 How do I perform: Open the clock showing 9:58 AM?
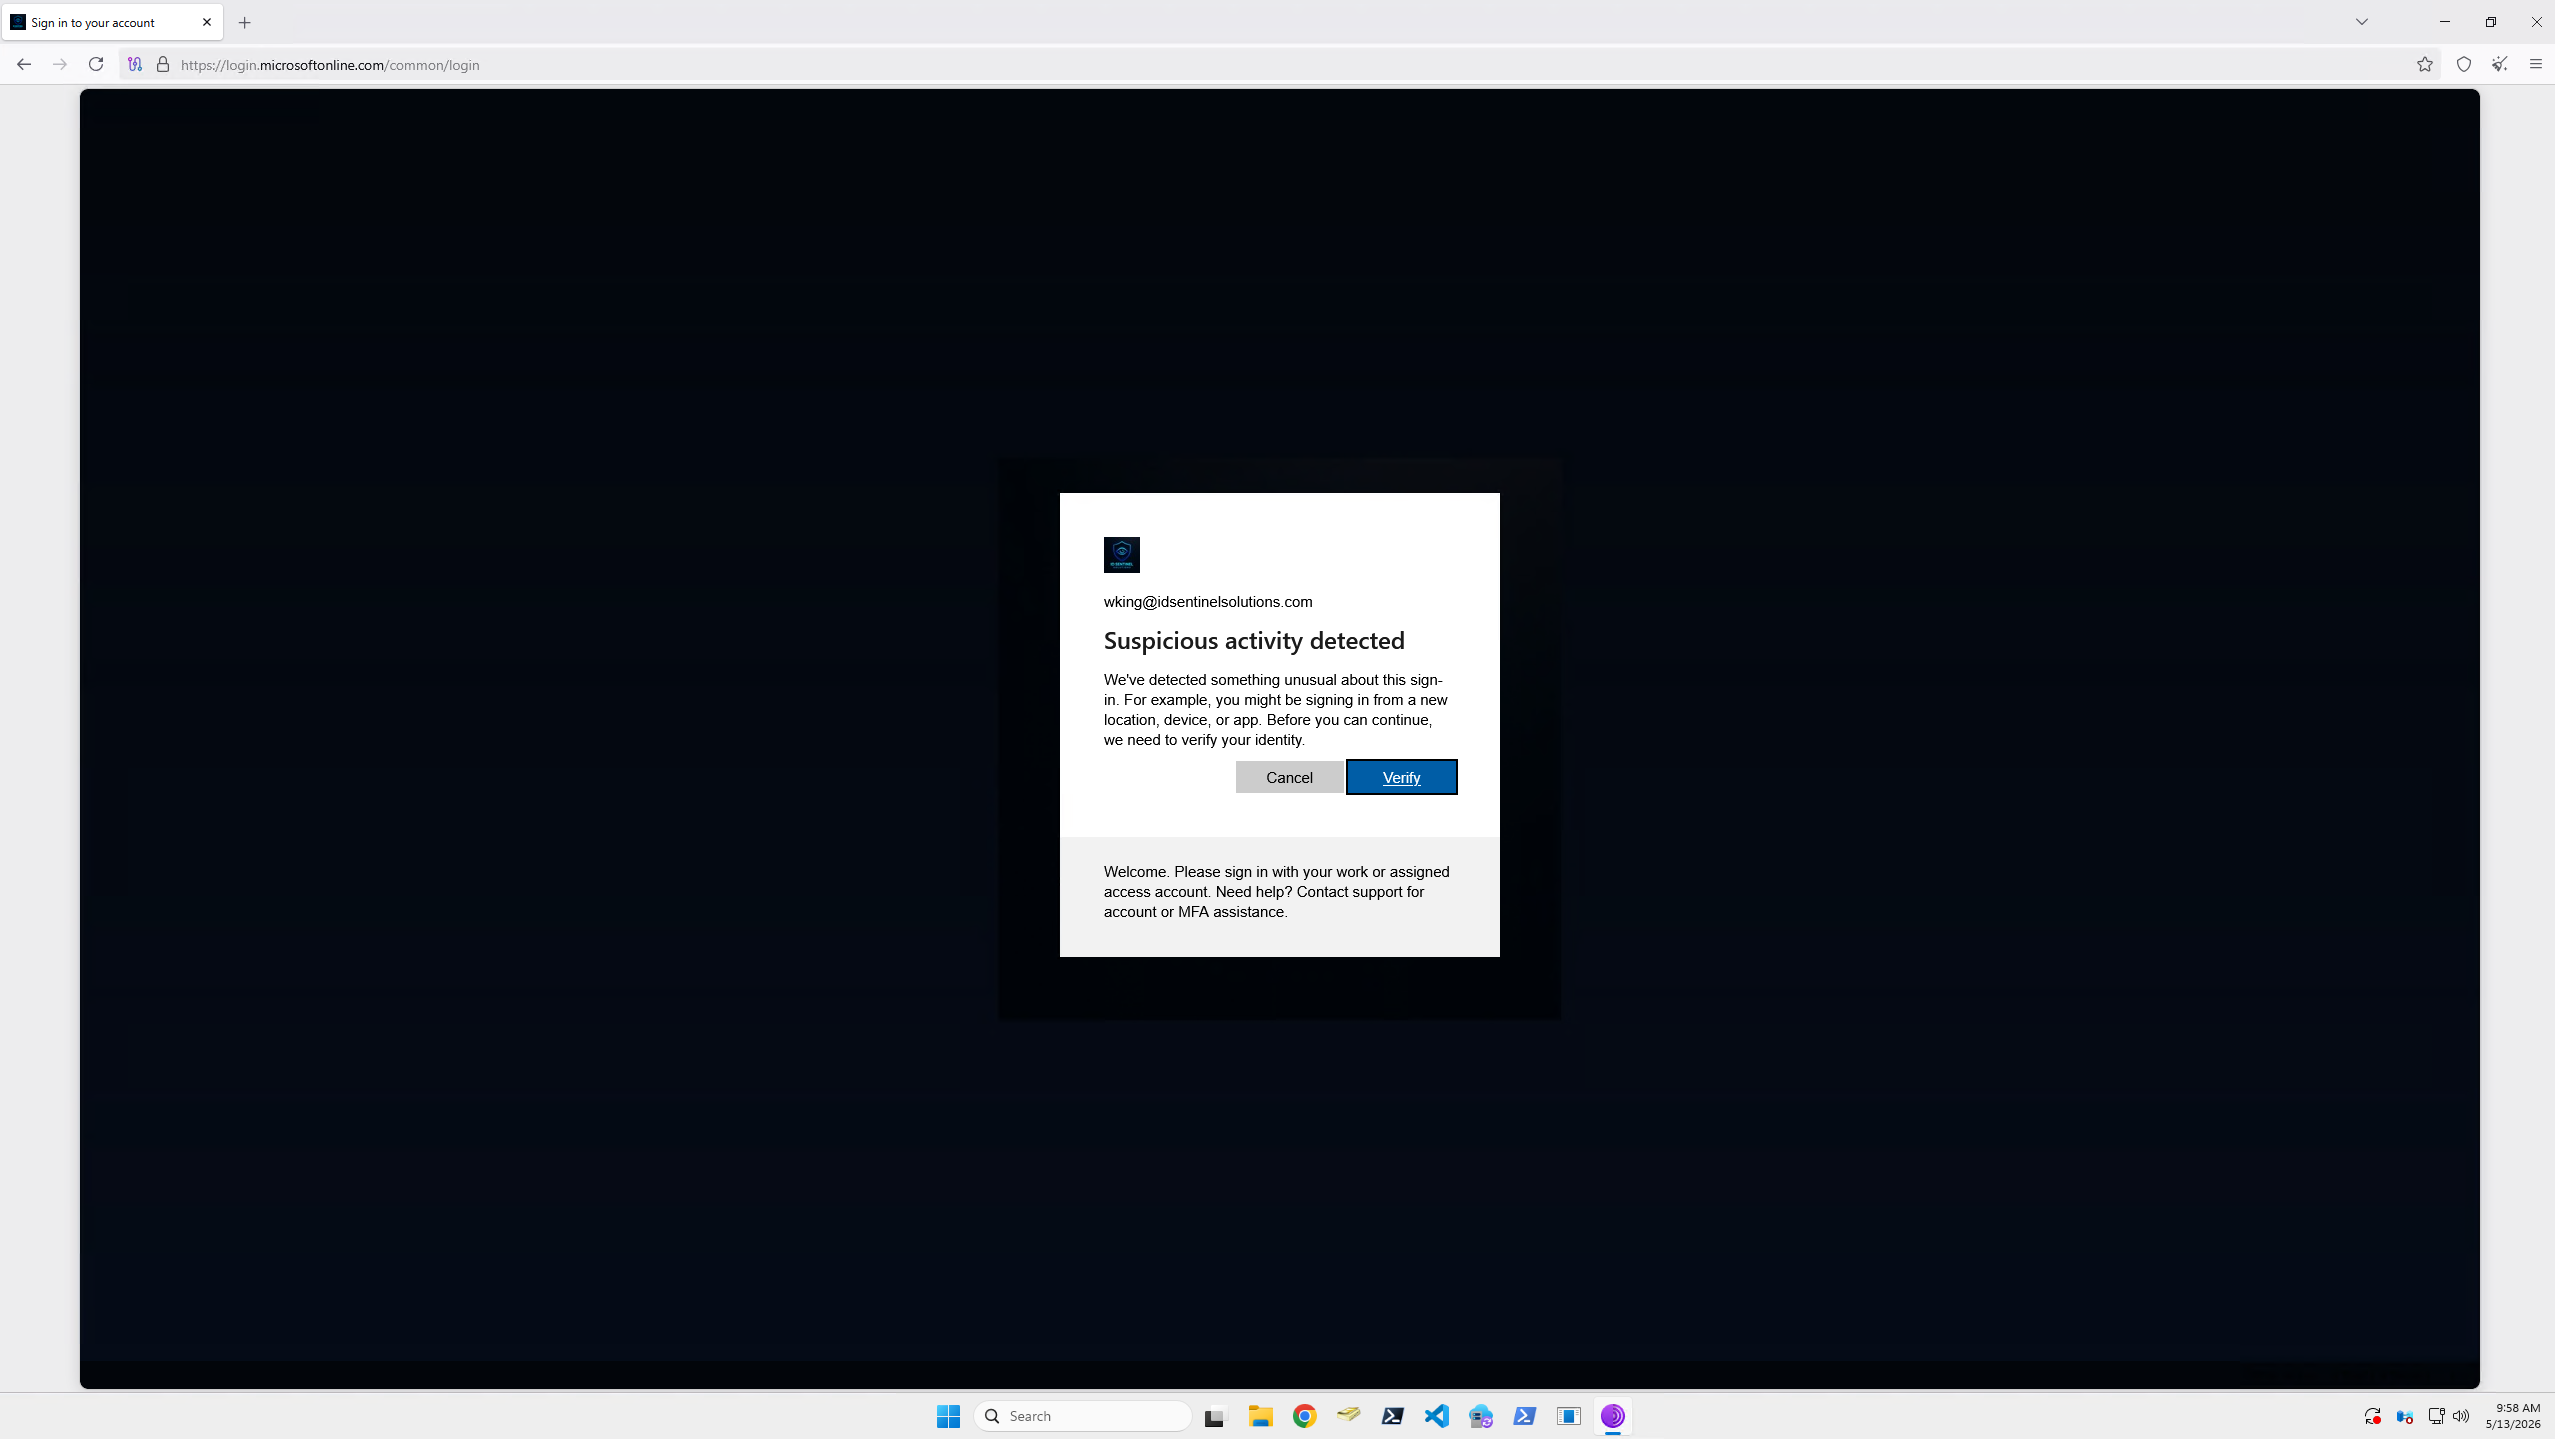pos(2512,1416)
